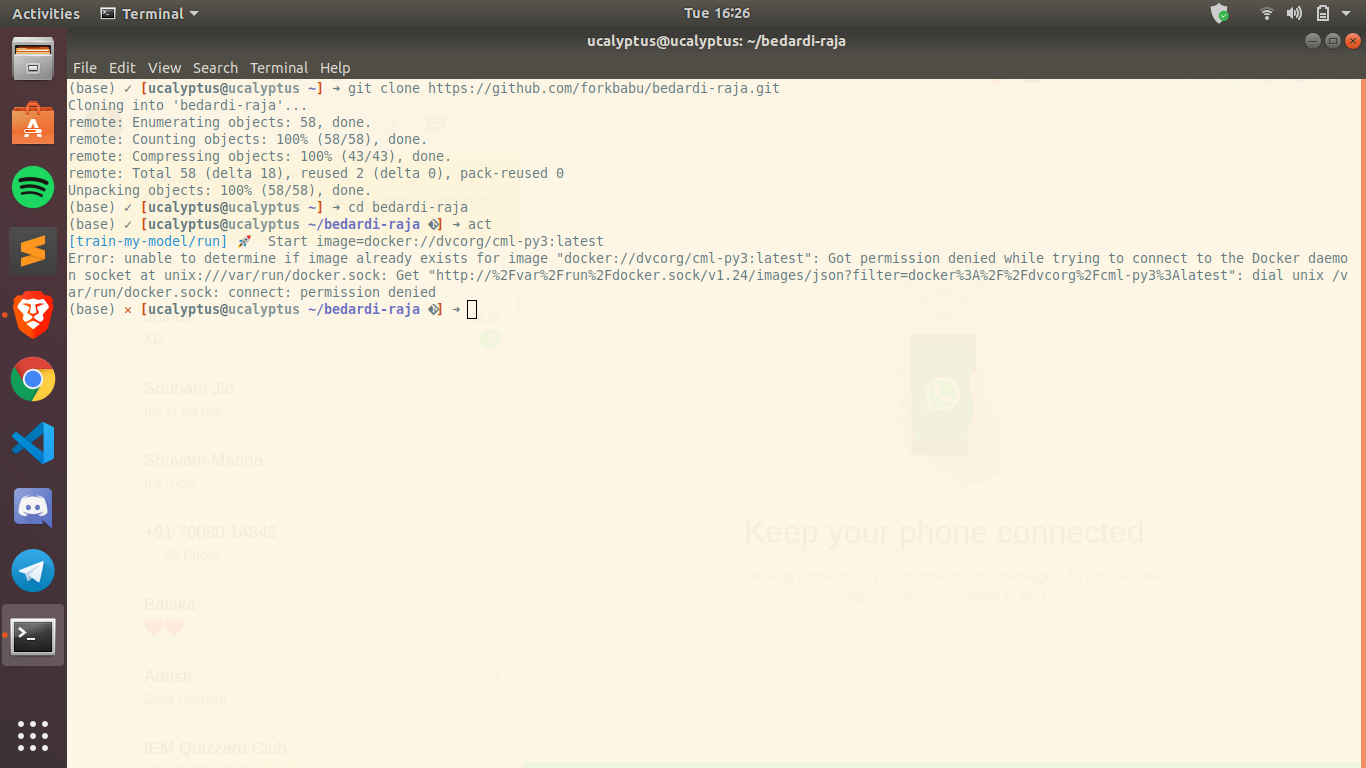Open Activities overview

coord(46,13)
